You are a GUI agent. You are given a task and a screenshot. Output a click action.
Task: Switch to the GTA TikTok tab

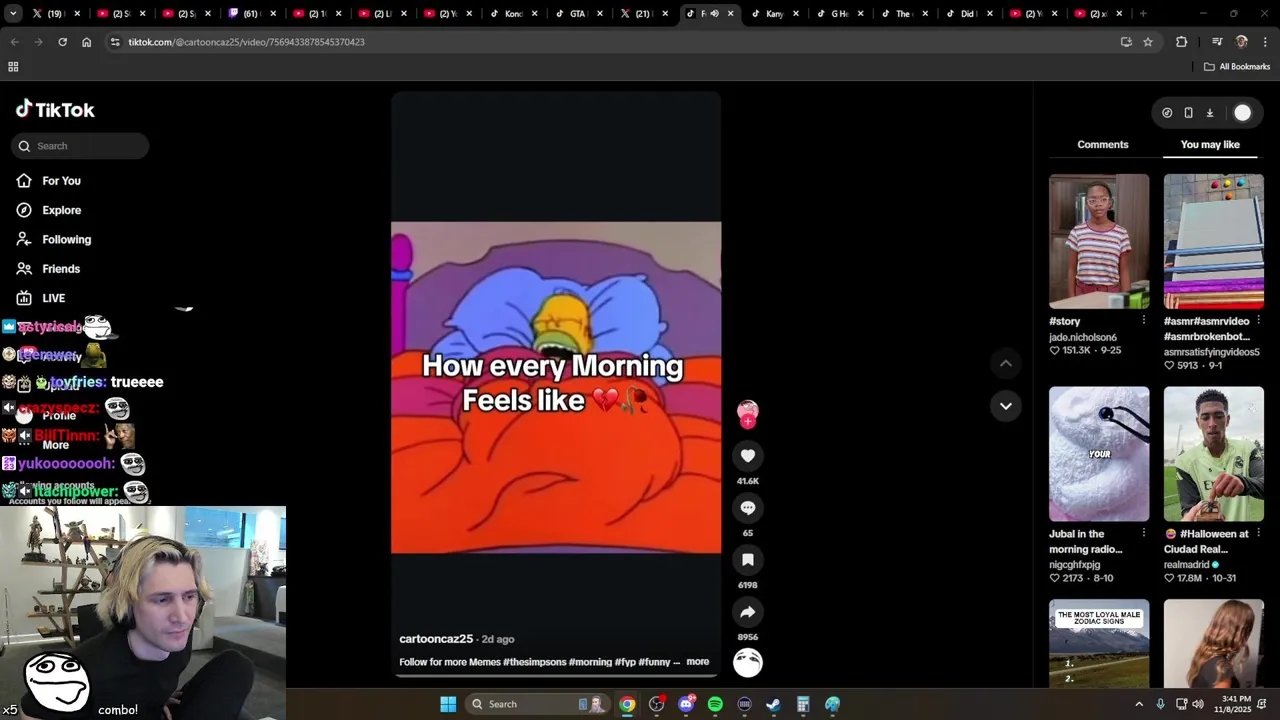(x=578, y=14)
